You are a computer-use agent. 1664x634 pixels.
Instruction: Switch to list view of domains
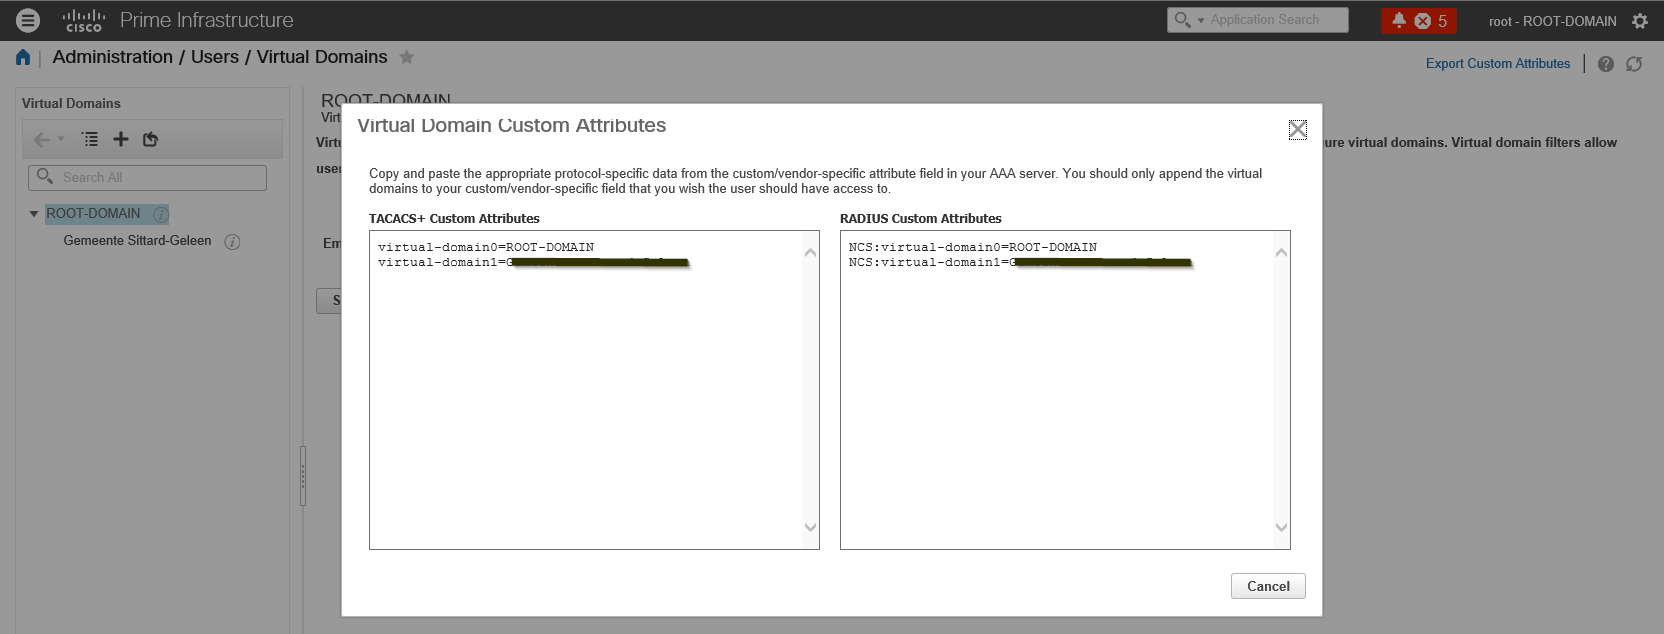[x=90, y=139]
